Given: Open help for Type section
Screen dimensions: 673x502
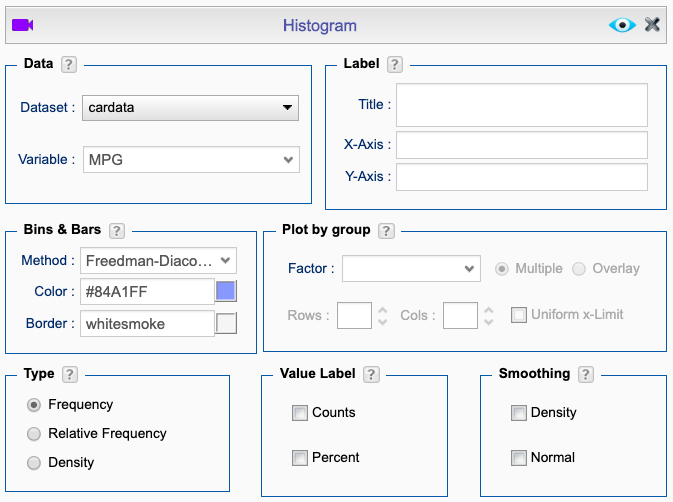Looking at the screenshot, I should pyautogui.click(x=70, y=375).
